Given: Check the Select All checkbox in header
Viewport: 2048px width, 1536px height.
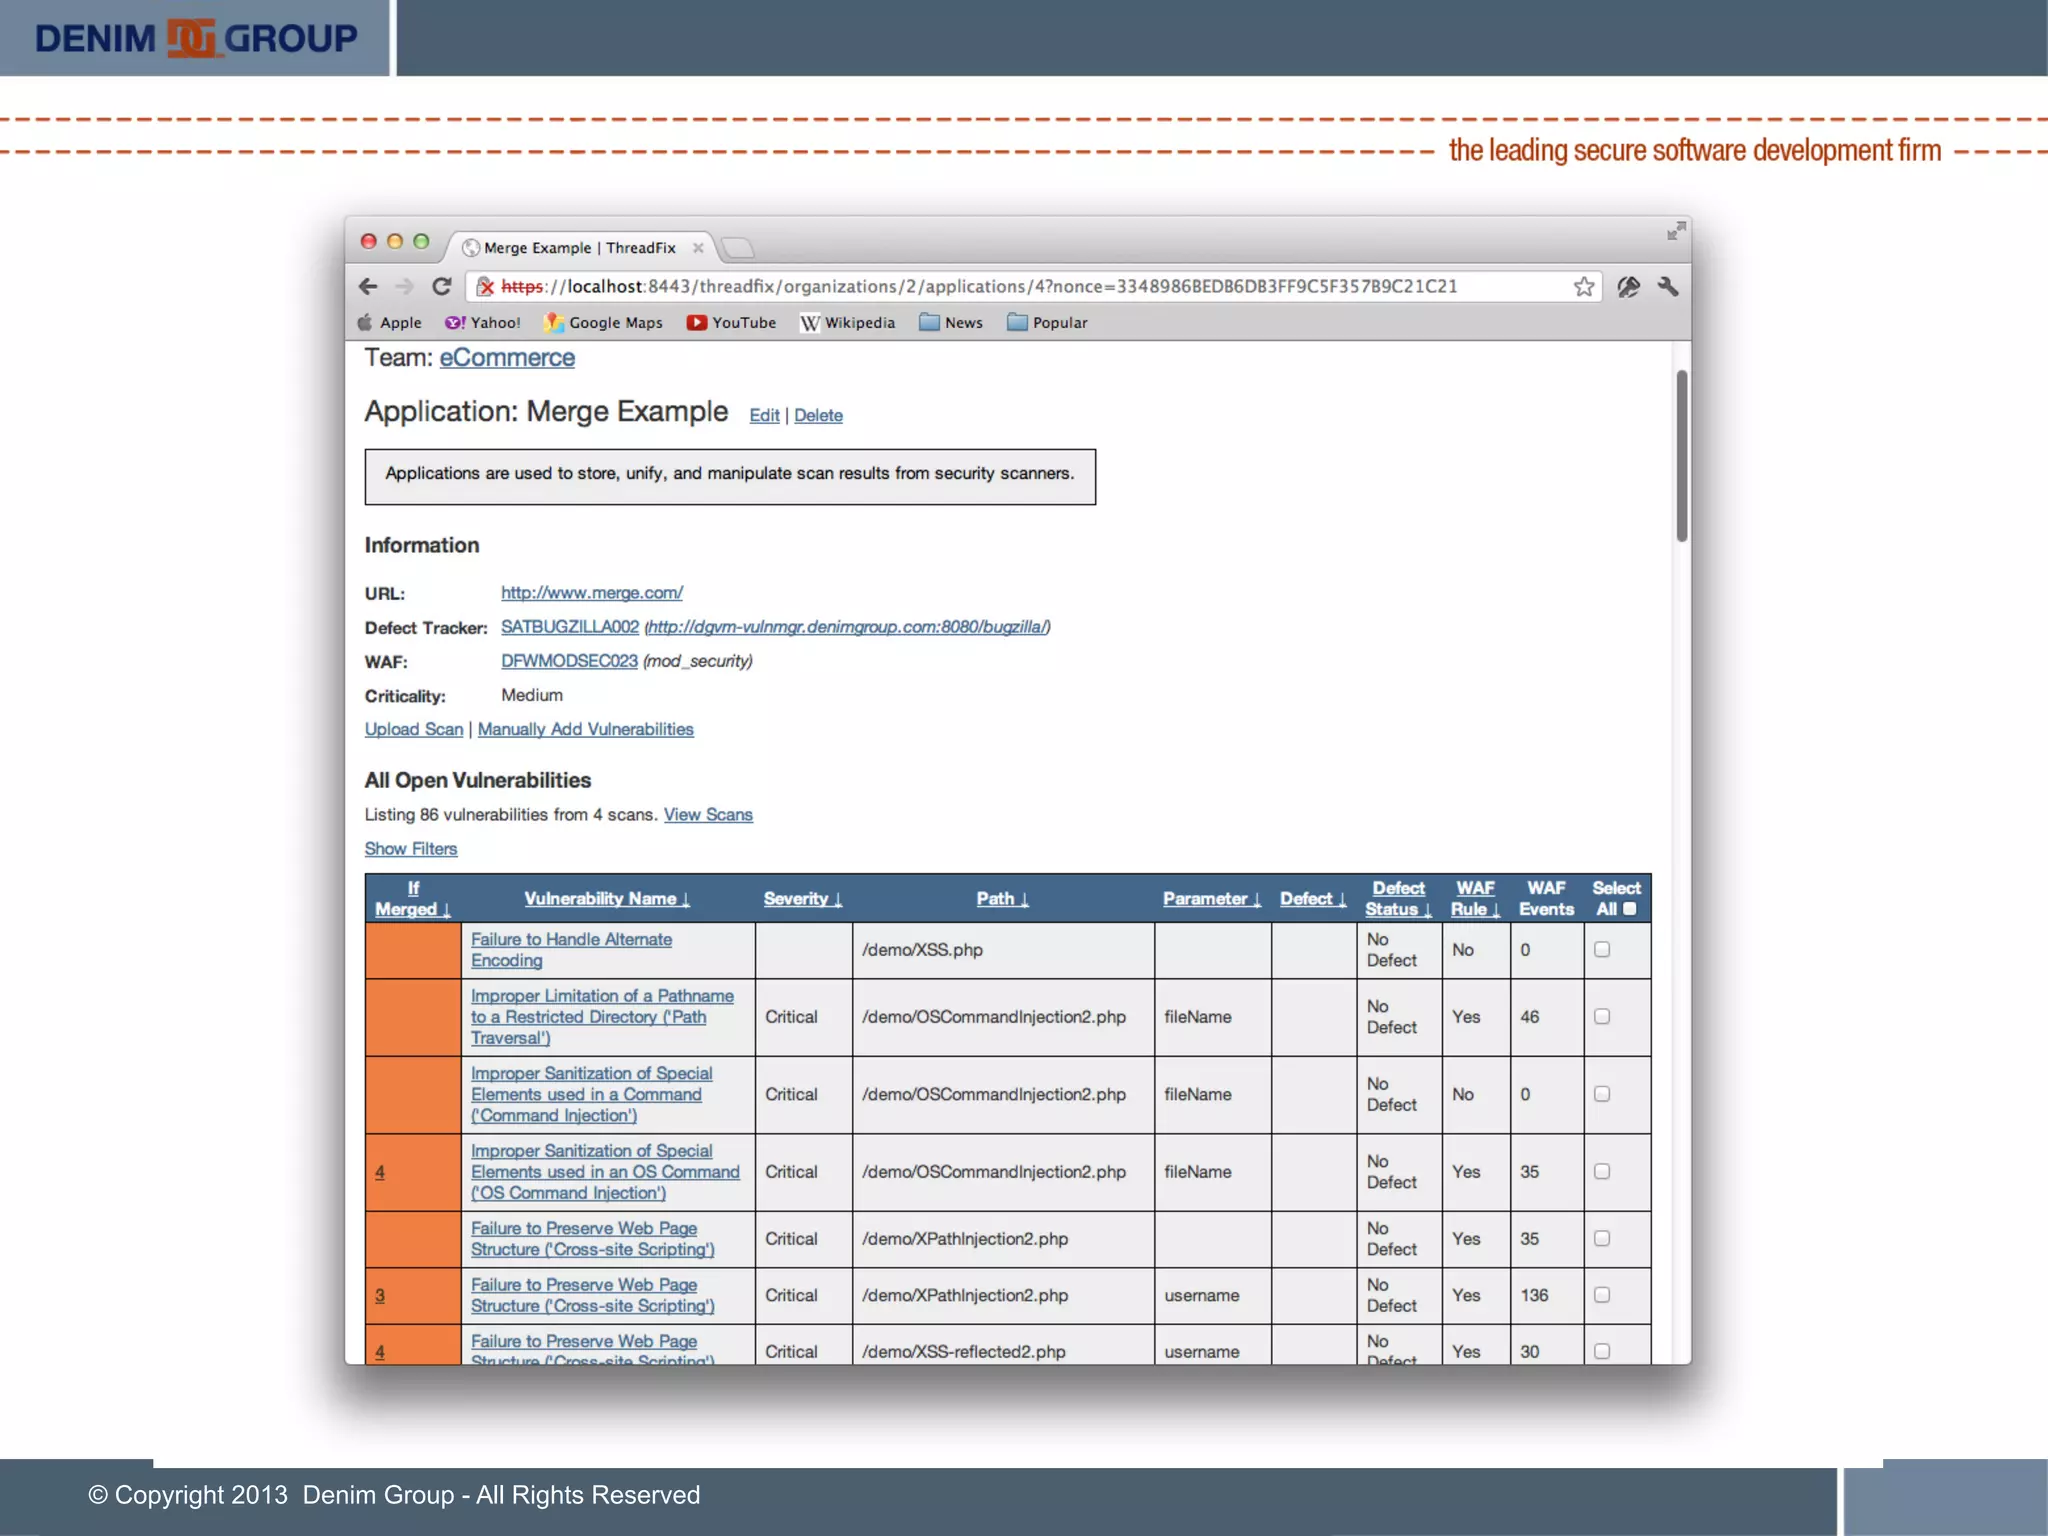Looking at the screenshot, I should (1629, 909).
